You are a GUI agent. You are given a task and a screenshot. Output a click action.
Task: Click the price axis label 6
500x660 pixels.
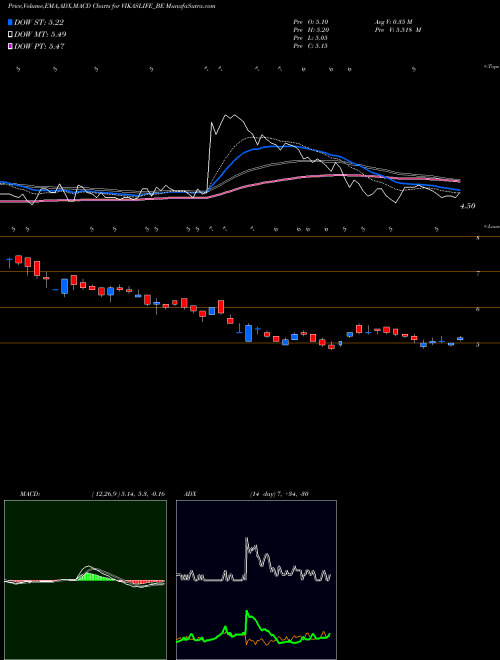tap(478, 309)
